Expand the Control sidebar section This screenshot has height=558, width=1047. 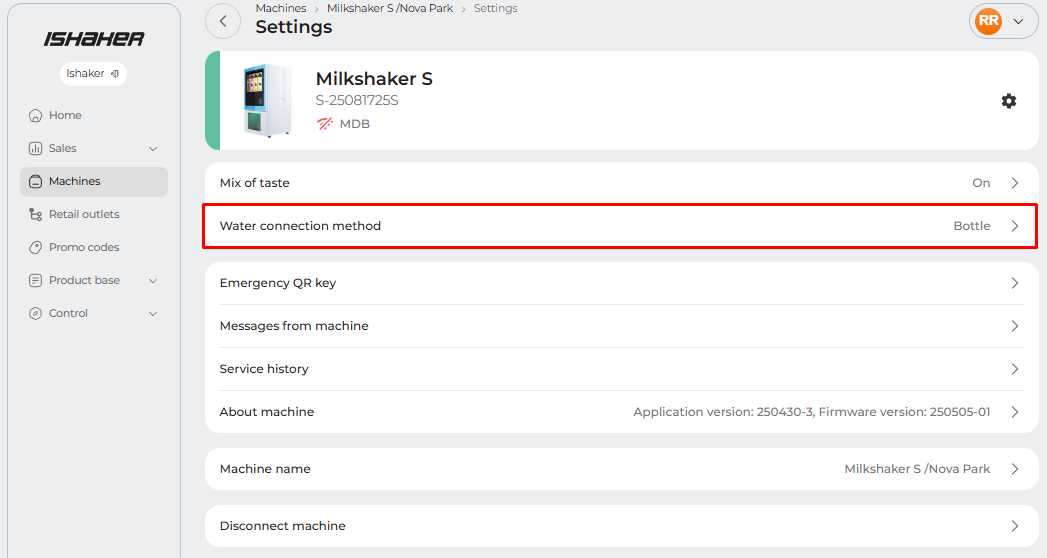tap(153, 313)
